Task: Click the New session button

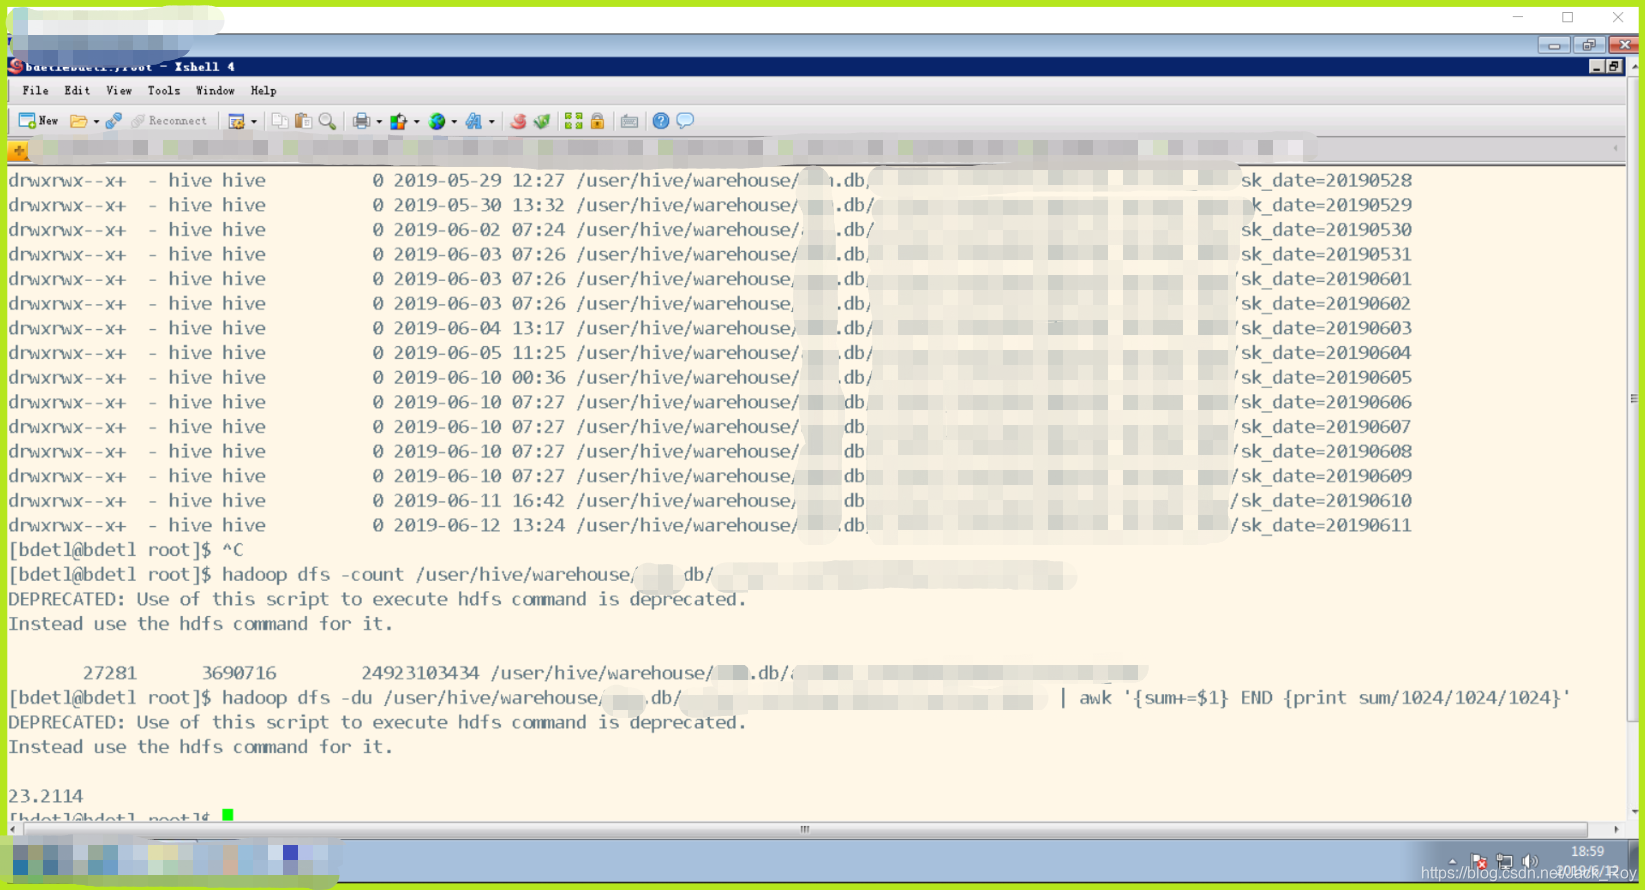Action: (x=39, y=121)
